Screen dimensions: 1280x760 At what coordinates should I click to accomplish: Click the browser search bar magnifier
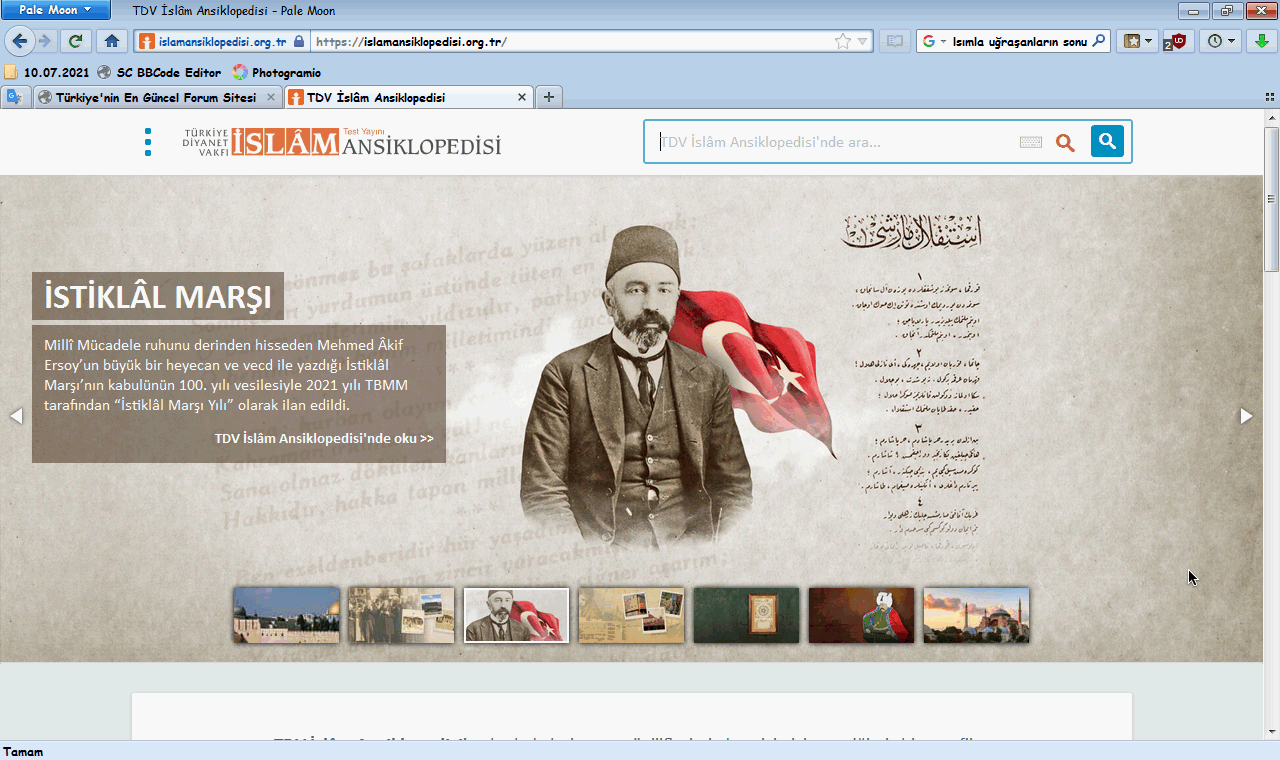[1099, 41]
